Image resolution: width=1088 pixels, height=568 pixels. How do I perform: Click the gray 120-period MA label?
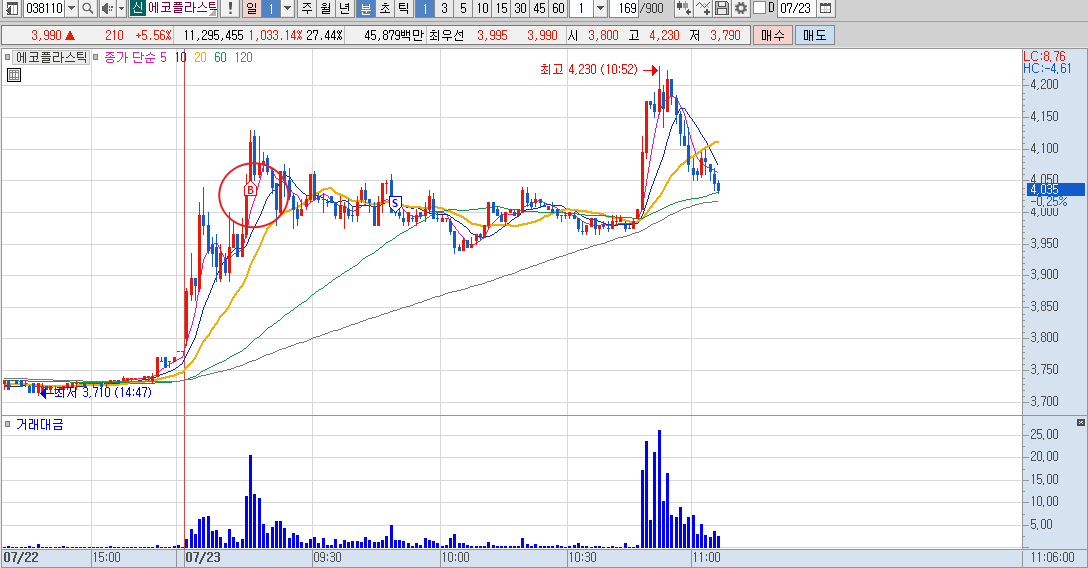[244, 58]
